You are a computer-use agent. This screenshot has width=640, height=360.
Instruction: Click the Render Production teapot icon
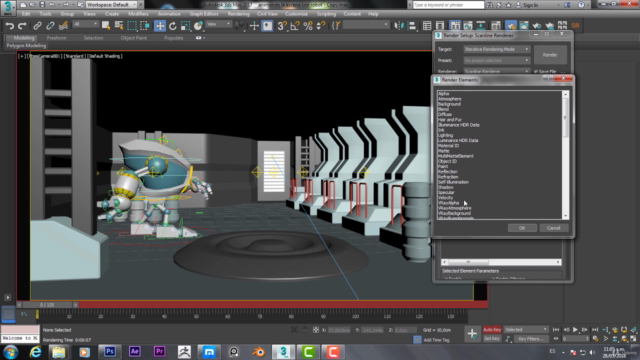pyautogui.click(x=537, y=26)
